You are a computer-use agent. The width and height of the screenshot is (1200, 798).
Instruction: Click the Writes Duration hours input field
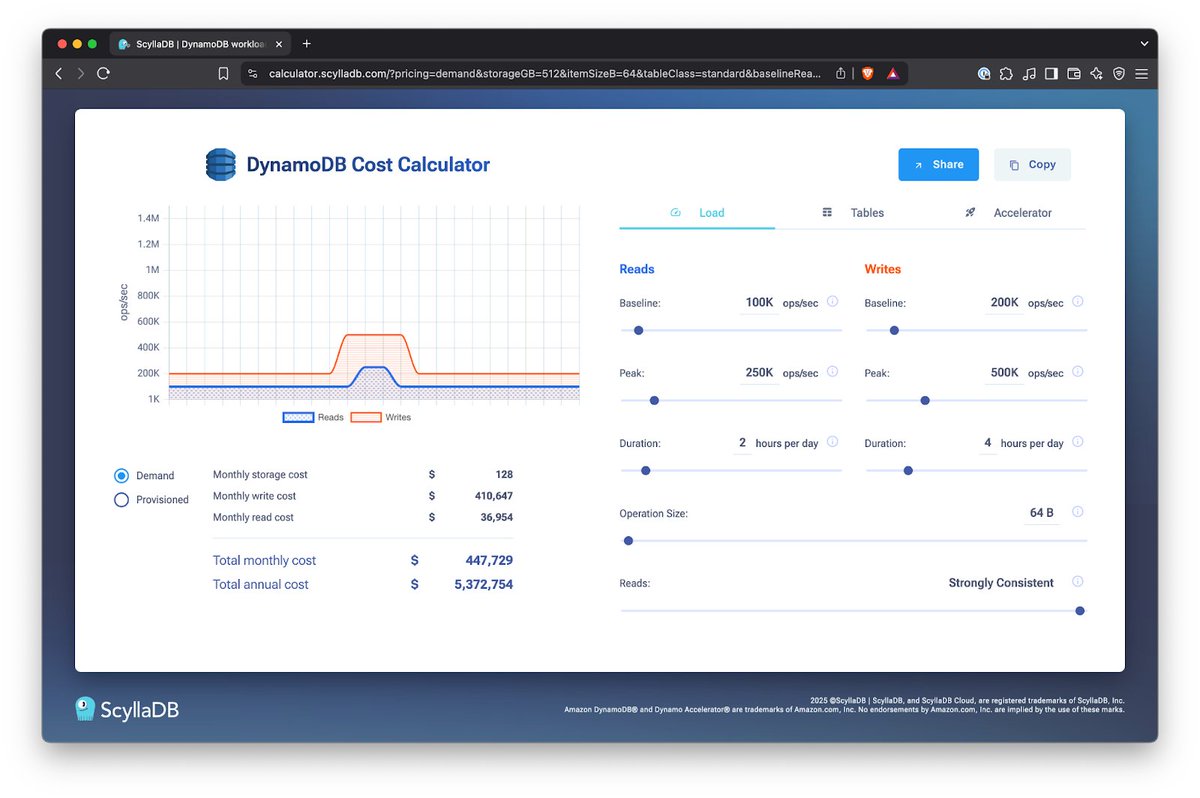[x=988, y=442]
